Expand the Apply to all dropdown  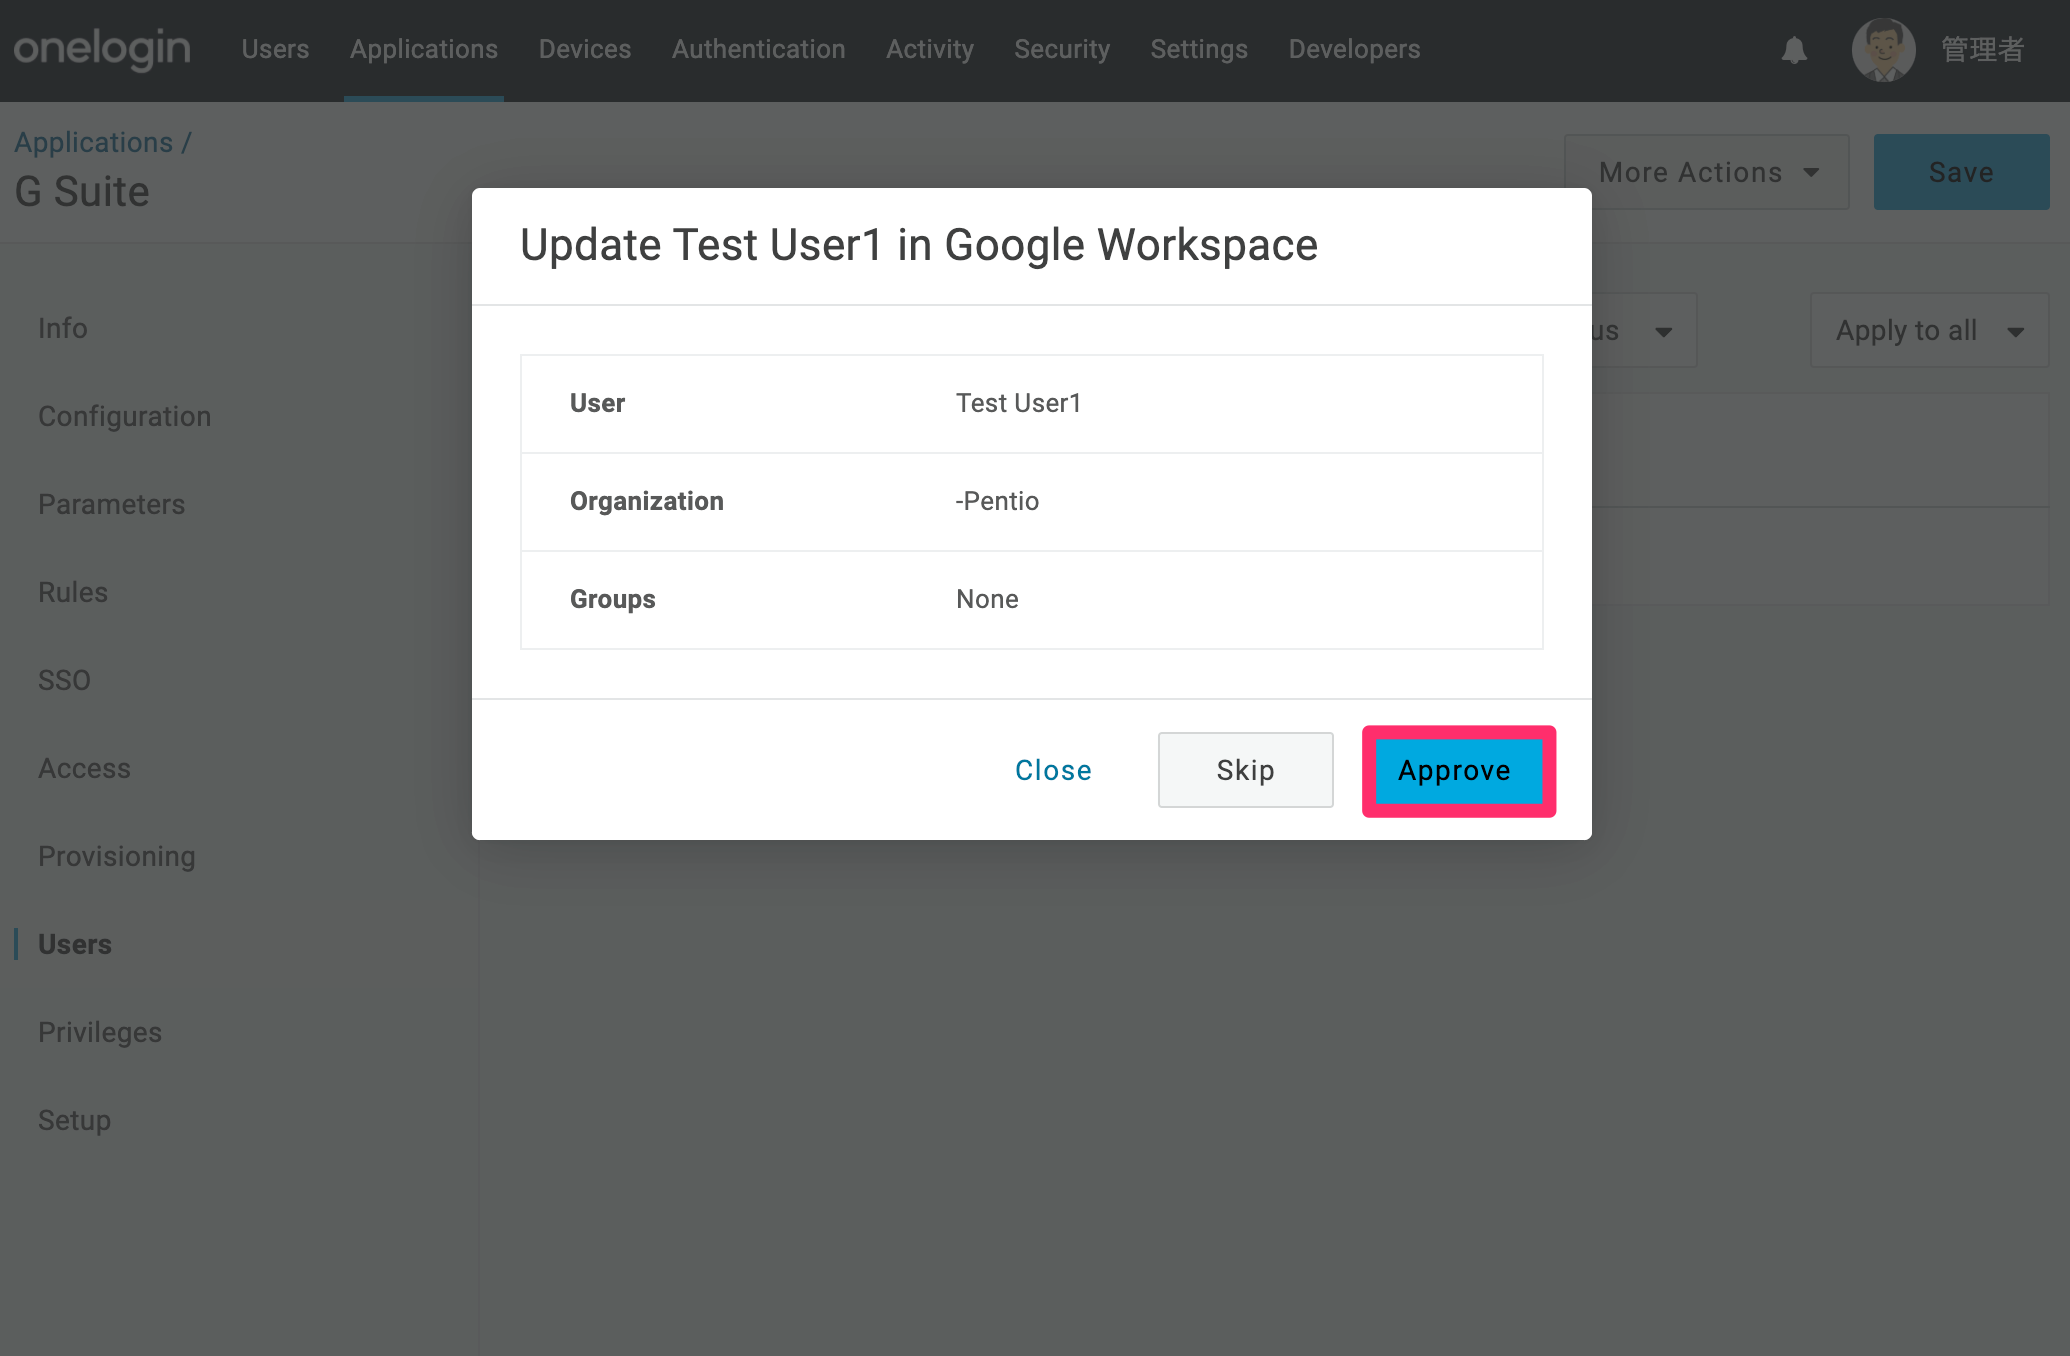1929,330
